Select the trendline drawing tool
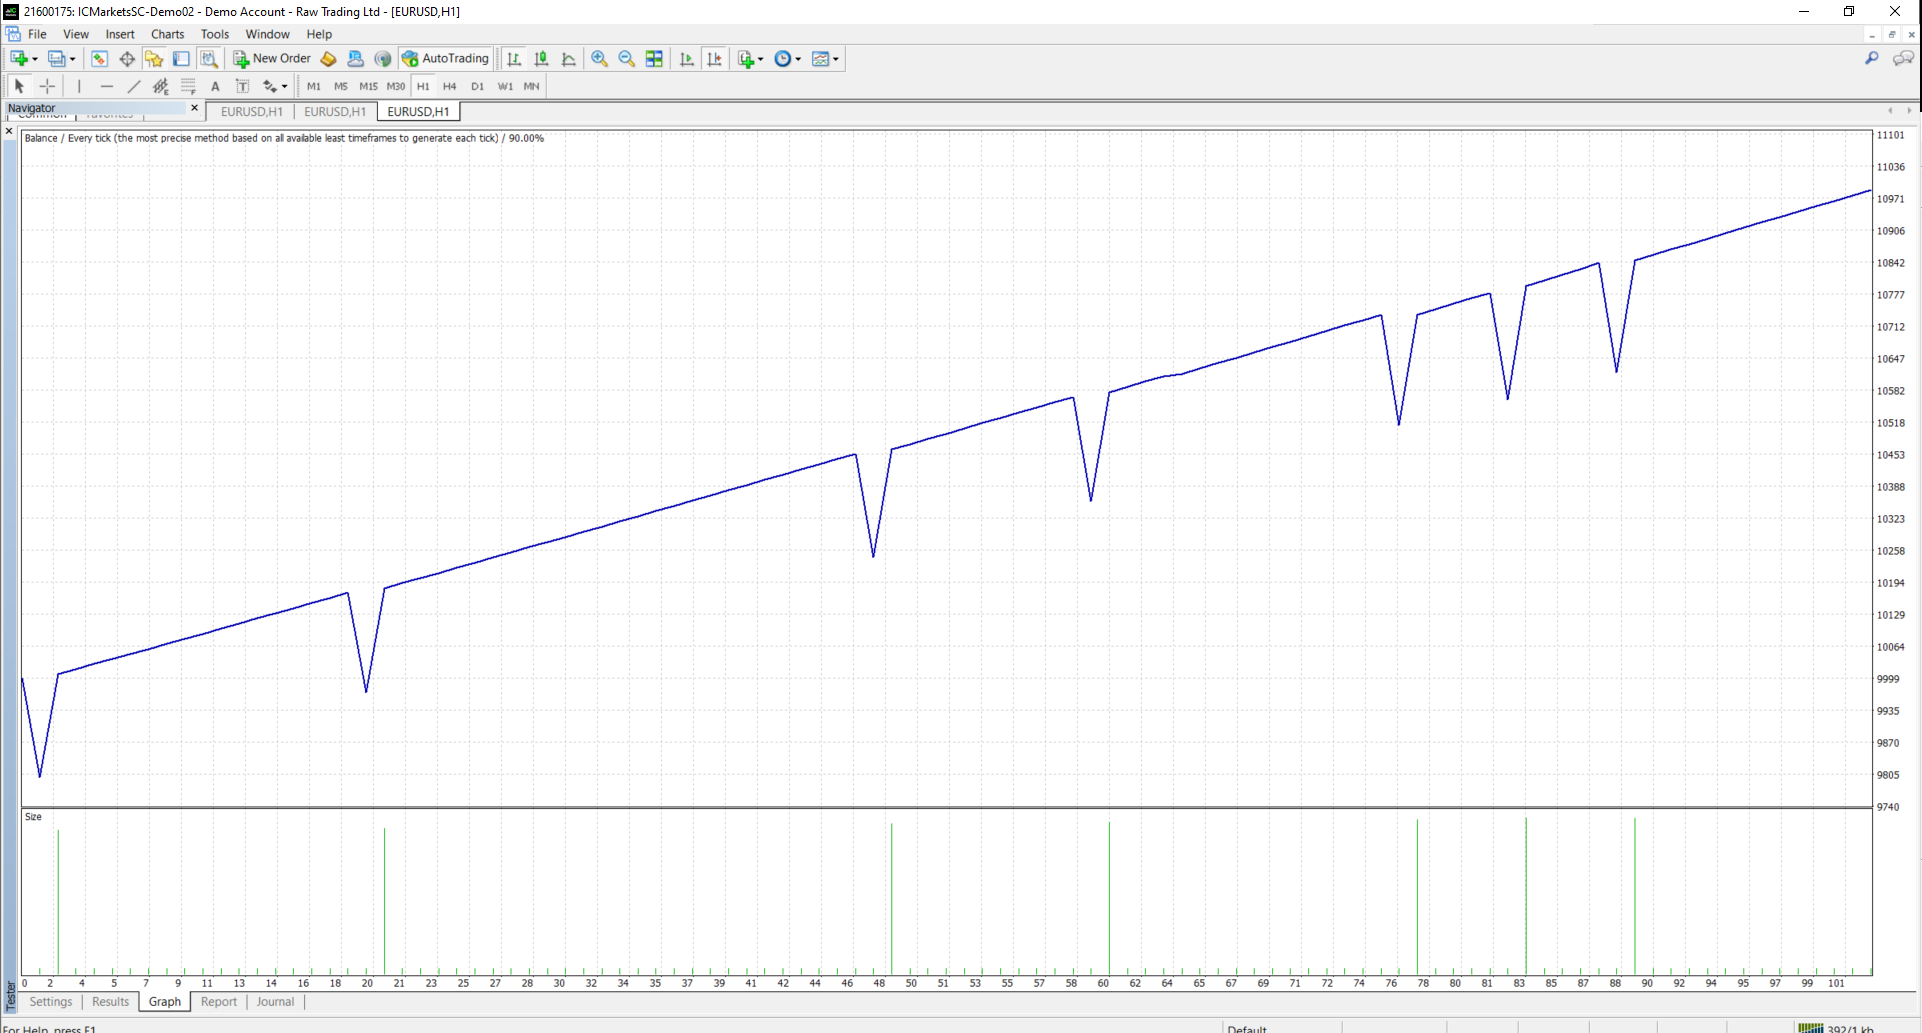 (133, 86)
